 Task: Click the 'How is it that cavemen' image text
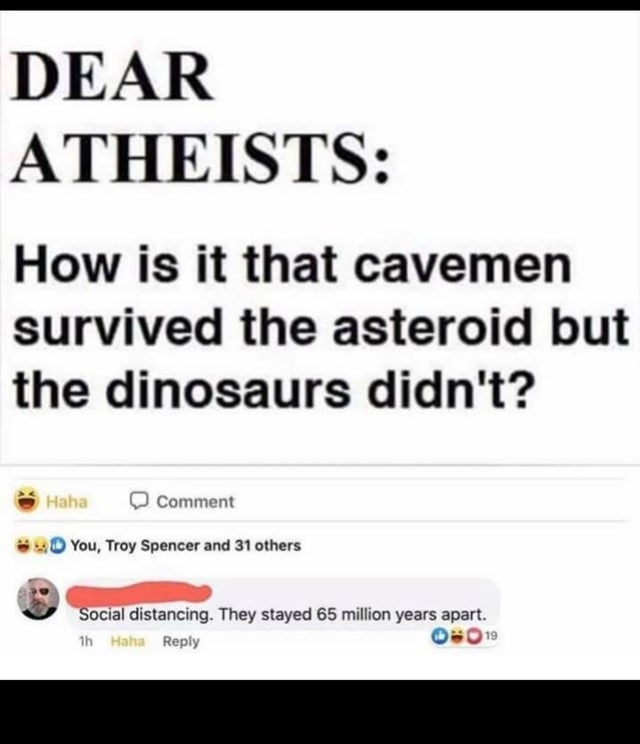[x=293, y=265]
